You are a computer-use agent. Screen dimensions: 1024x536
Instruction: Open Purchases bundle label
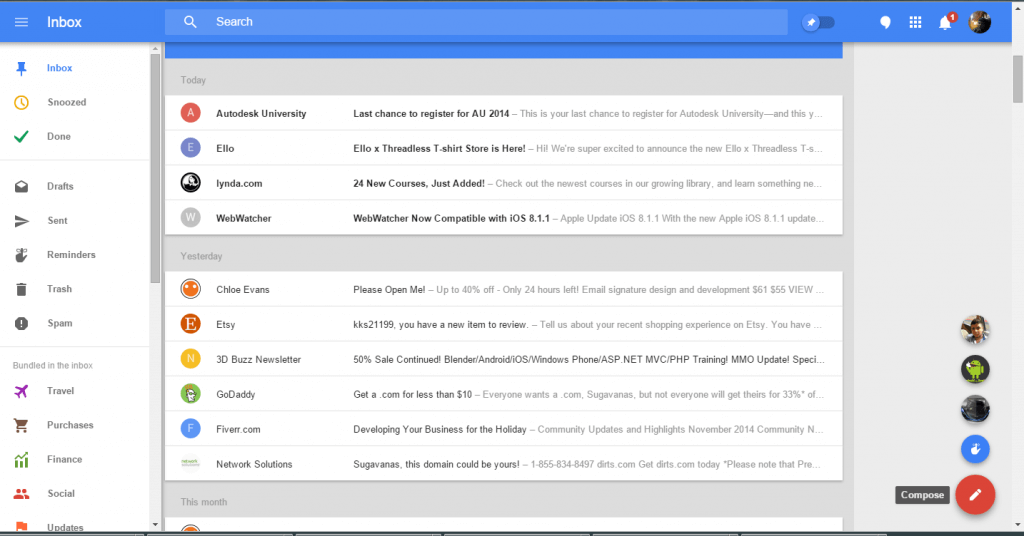tap(70, 425)
